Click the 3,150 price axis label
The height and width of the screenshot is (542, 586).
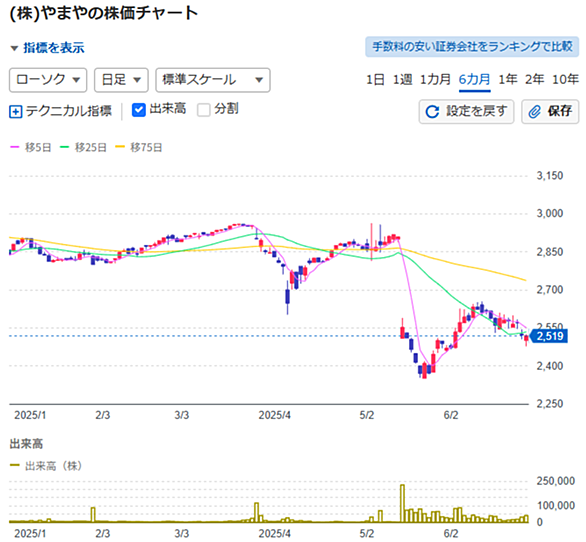point(550,176)
